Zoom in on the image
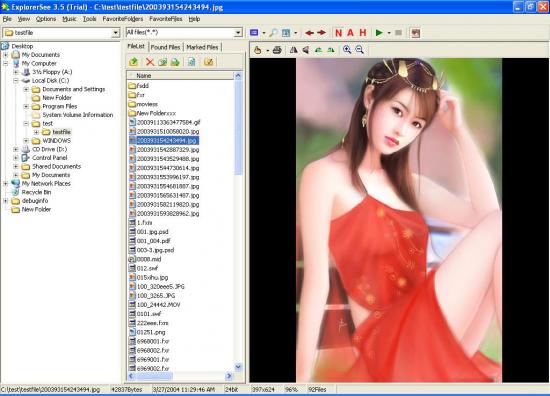Screen dimensions: 550x396 [x=347, y=49]
